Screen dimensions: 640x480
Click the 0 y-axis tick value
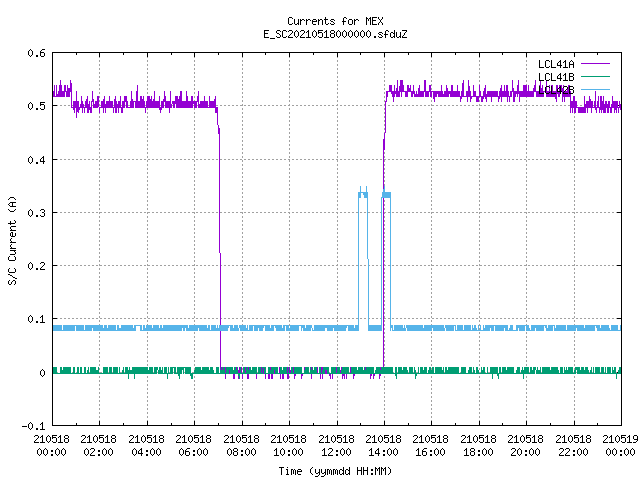[42, 373]
